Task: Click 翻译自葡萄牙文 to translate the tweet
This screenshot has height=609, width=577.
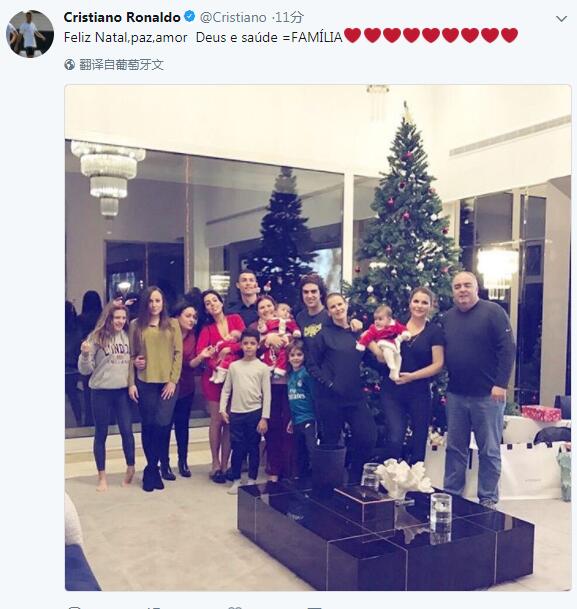Action: pos(122,64)
